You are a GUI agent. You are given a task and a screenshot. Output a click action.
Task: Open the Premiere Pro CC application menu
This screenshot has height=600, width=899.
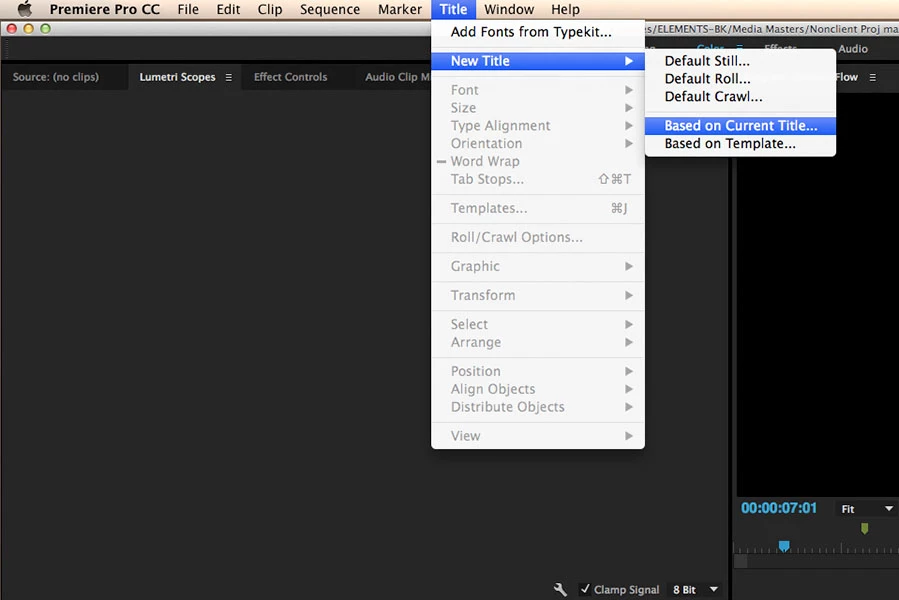tap(105, 9)
